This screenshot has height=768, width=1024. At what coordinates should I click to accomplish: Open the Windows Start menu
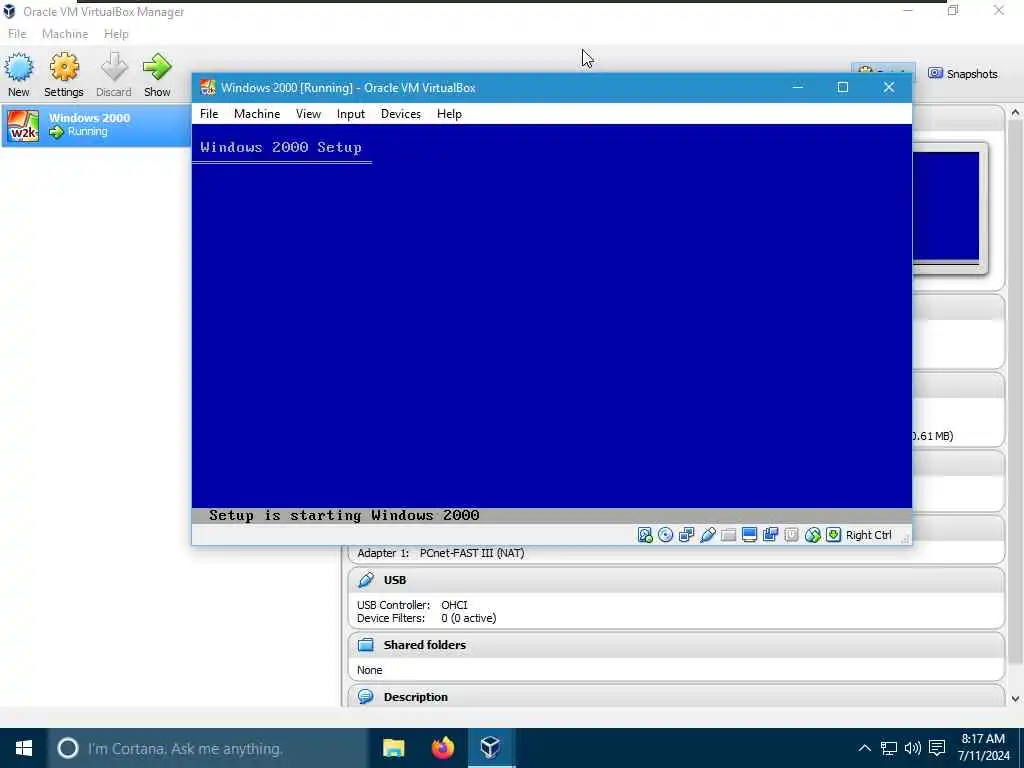[24, 748]
